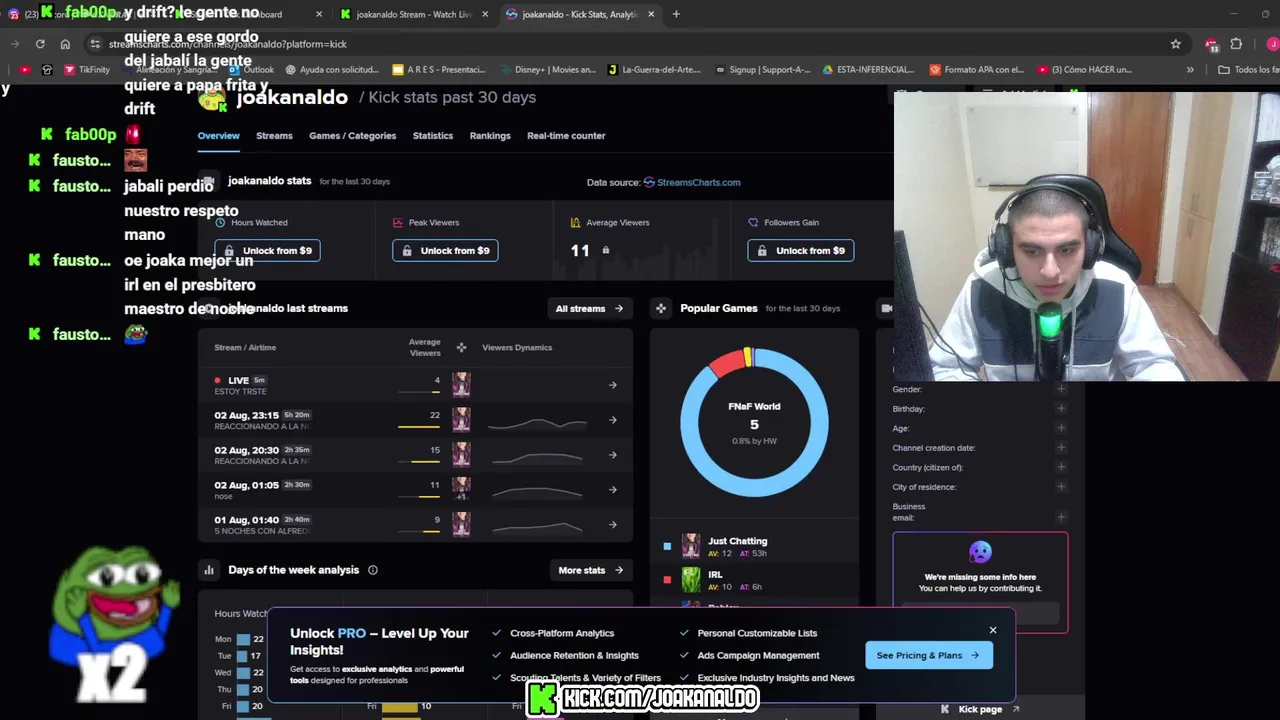Click the Popular Games section icon
This screenshot has height=720, width=1280.
(661, 308)
